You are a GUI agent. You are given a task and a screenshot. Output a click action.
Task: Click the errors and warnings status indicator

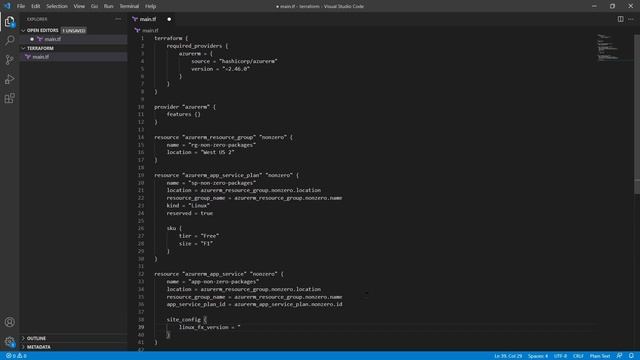[16, 356]
